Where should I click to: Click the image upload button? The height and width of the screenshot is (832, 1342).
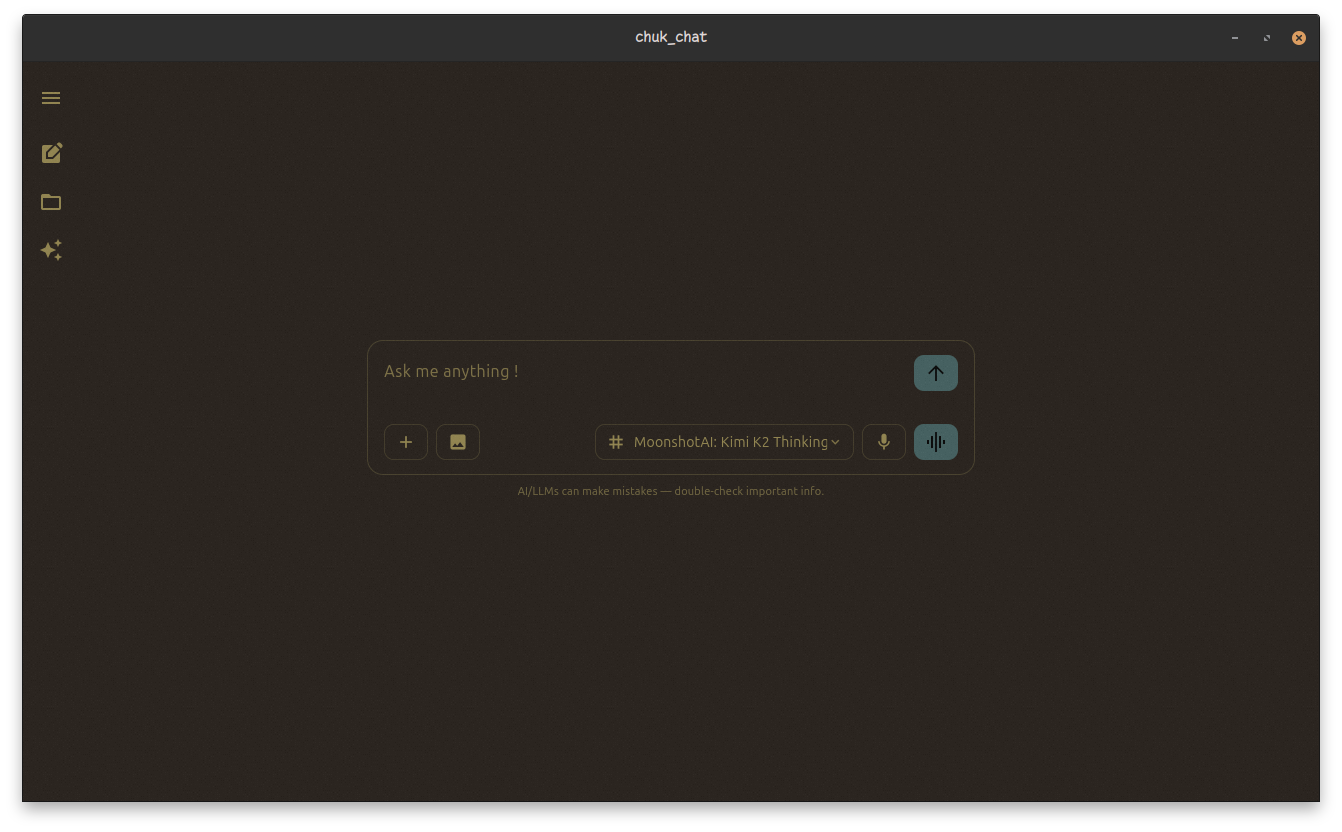pyautogui.click(x=458, y=442)
